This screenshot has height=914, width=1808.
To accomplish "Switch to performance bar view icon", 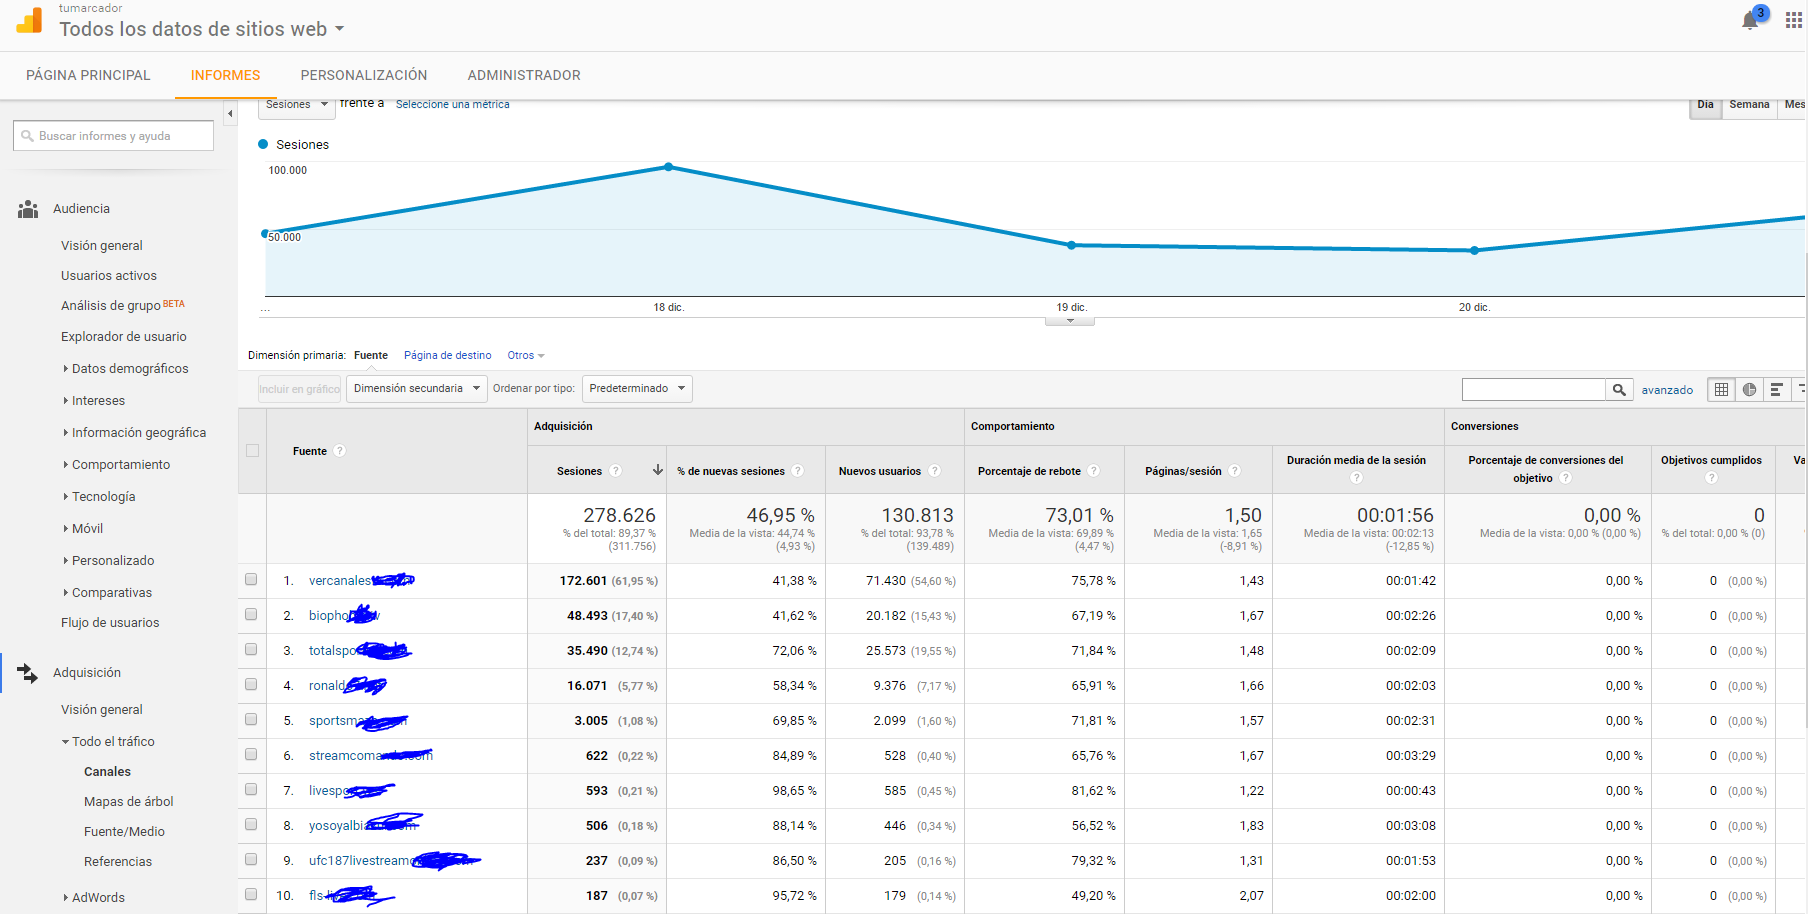I will pos(1776,390).
